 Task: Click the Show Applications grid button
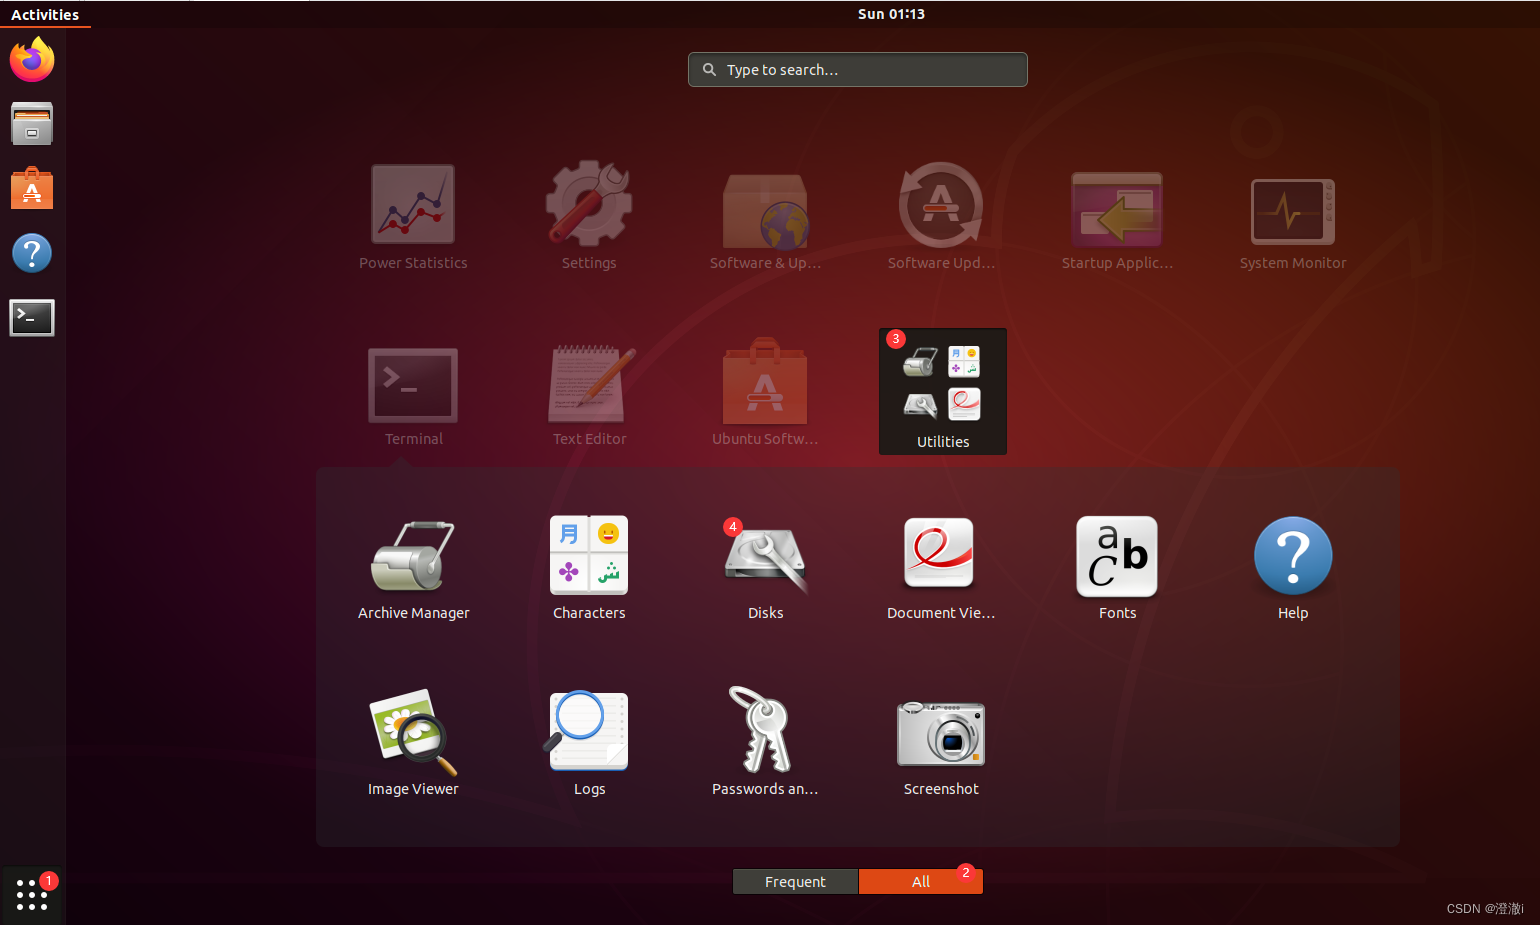tap(32, 894)
